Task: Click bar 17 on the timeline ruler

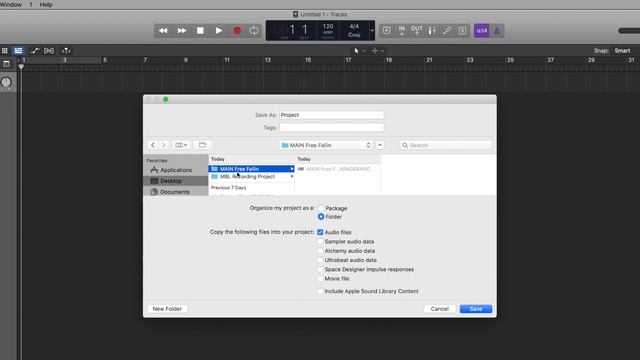Action: [348, 60]
